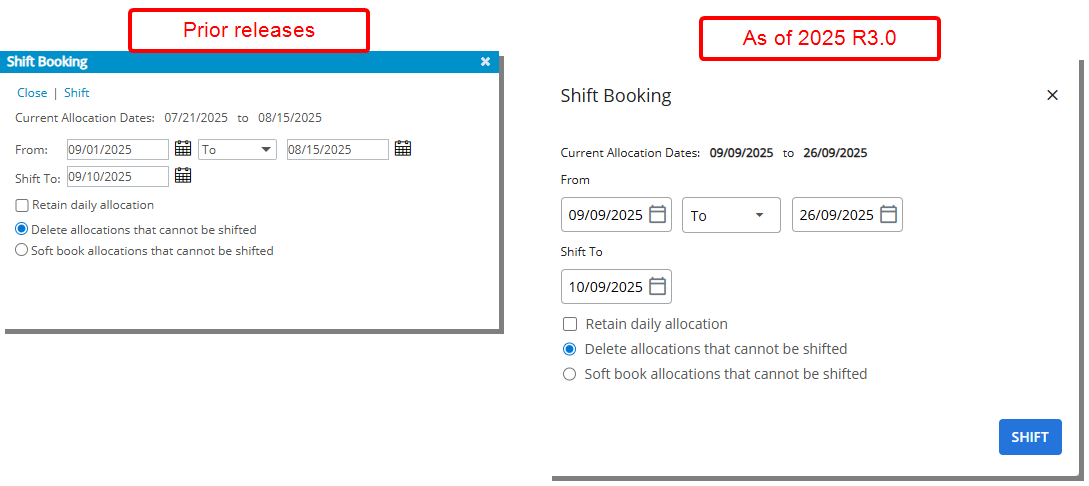Select Soft book allocations radio in prior dialog
The width and height of the screenshot is (1089, 486).
click(x=22, y=250)
